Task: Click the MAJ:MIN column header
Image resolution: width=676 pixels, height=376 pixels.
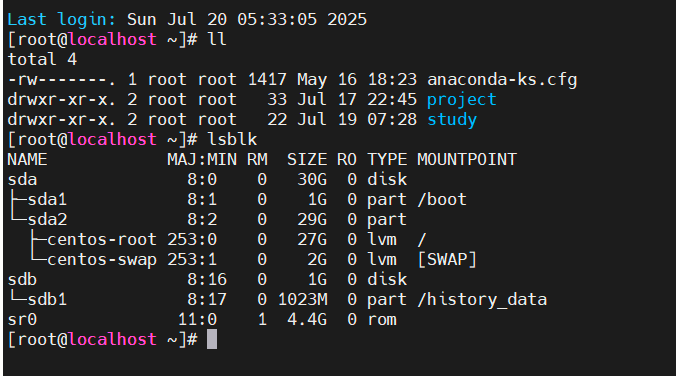Action: pyautogui.click(x=202, y=160)
